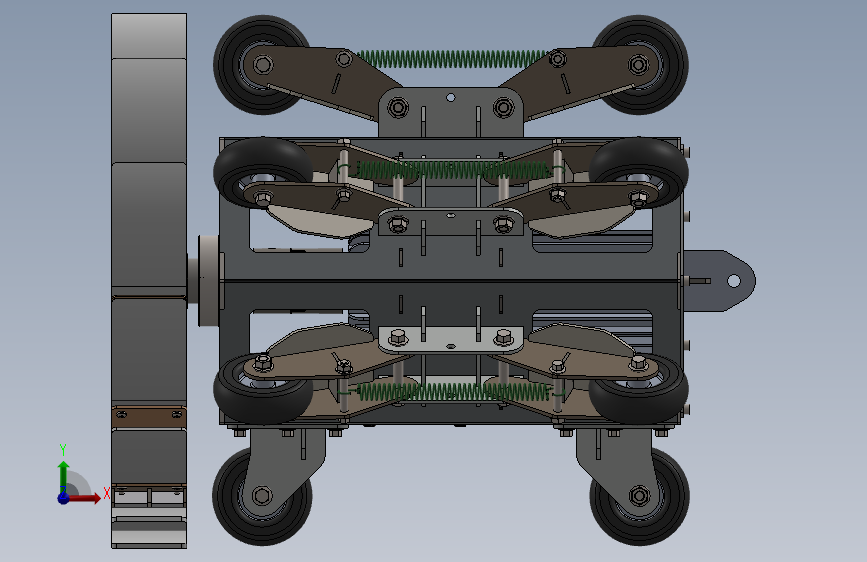
Task: Click the hub cylinder joining disk to frame
Action: coord(208,280)
